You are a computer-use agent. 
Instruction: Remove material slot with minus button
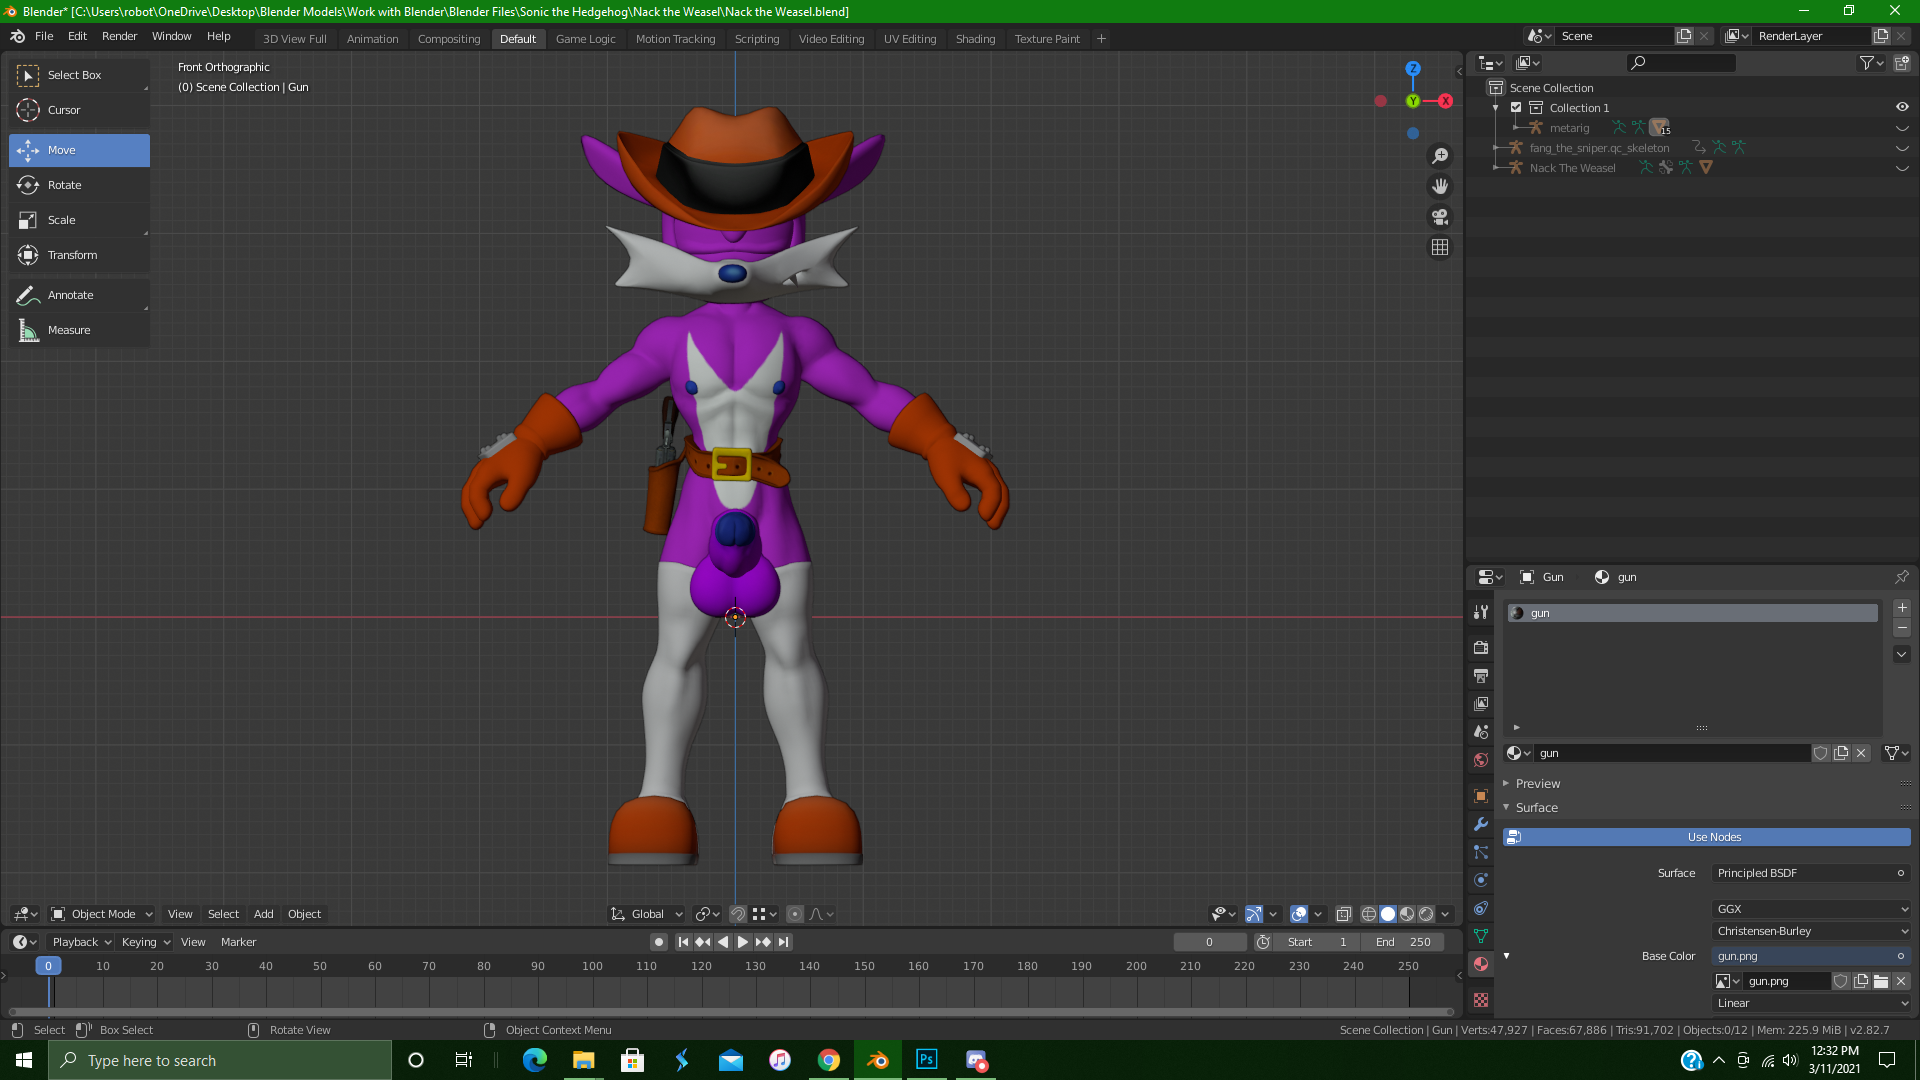pos(1902,628)
